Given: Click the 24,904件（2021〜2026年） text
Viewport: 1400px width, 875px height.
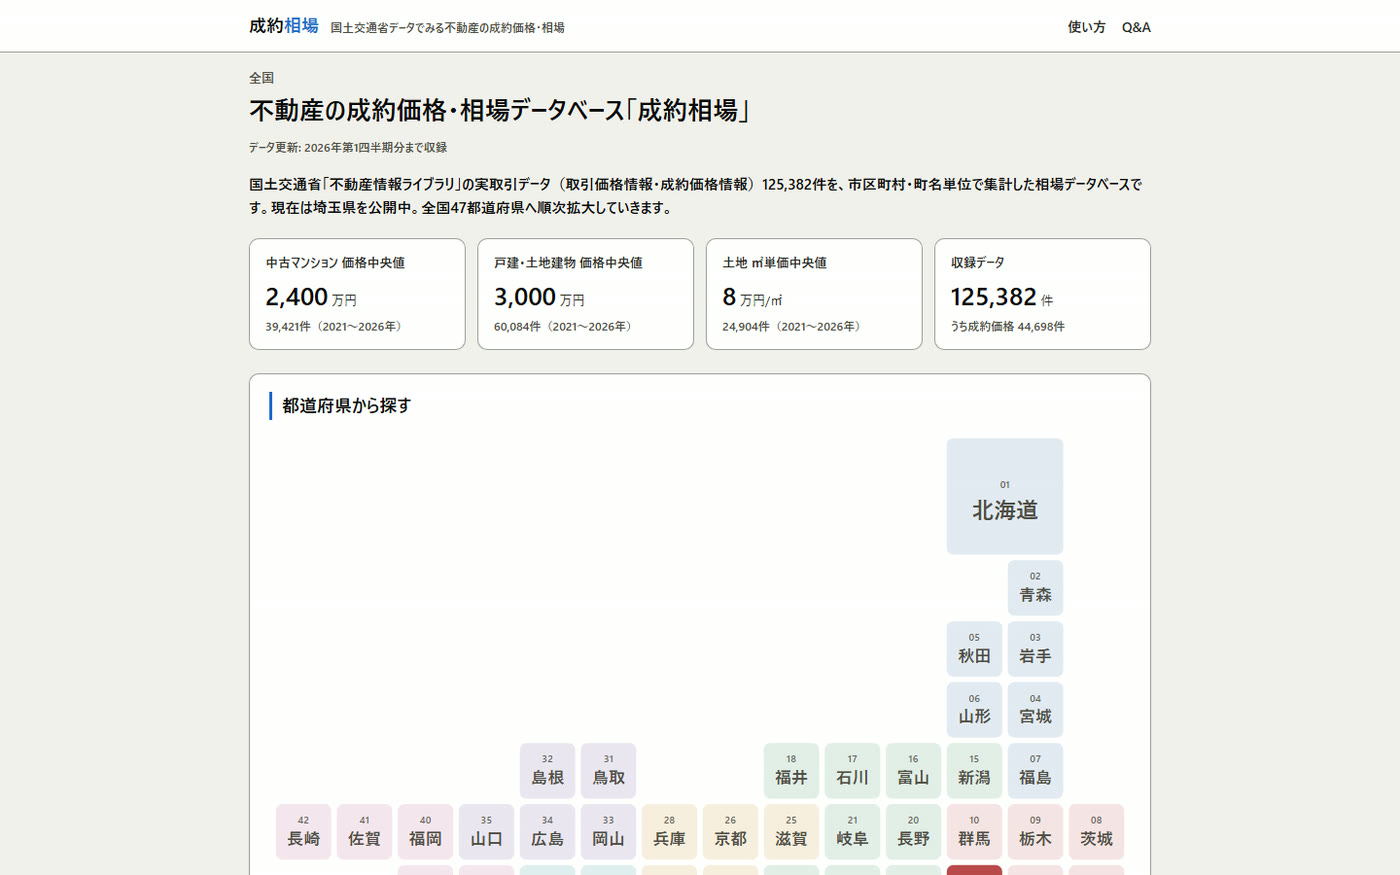Looking at the screenshot, I should (x=794, y=327).
